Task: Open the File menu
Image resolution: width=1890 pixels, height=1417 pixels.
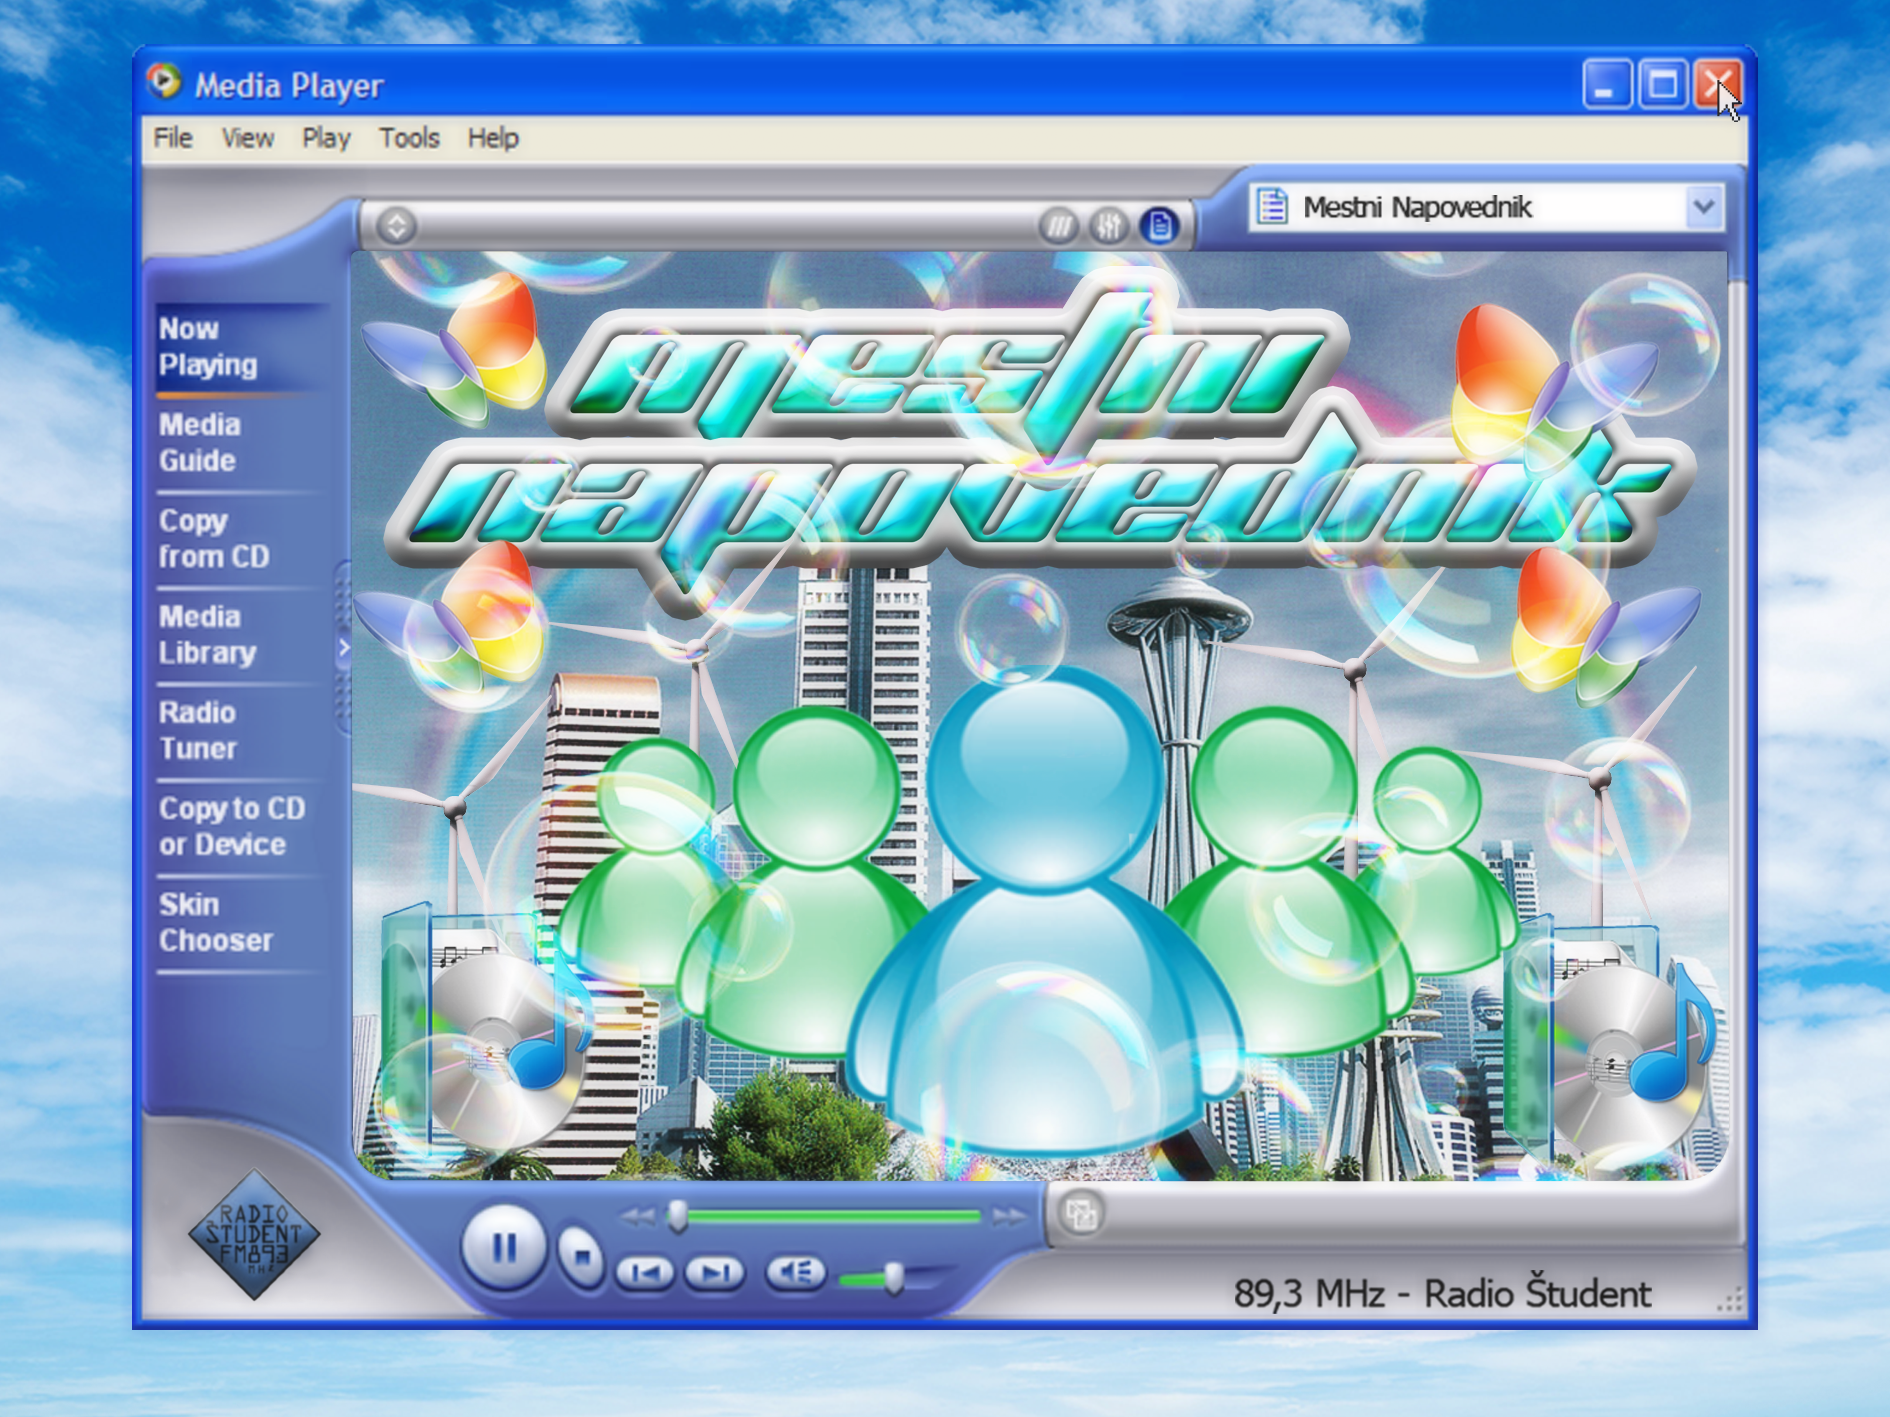Action: point(173,138)
